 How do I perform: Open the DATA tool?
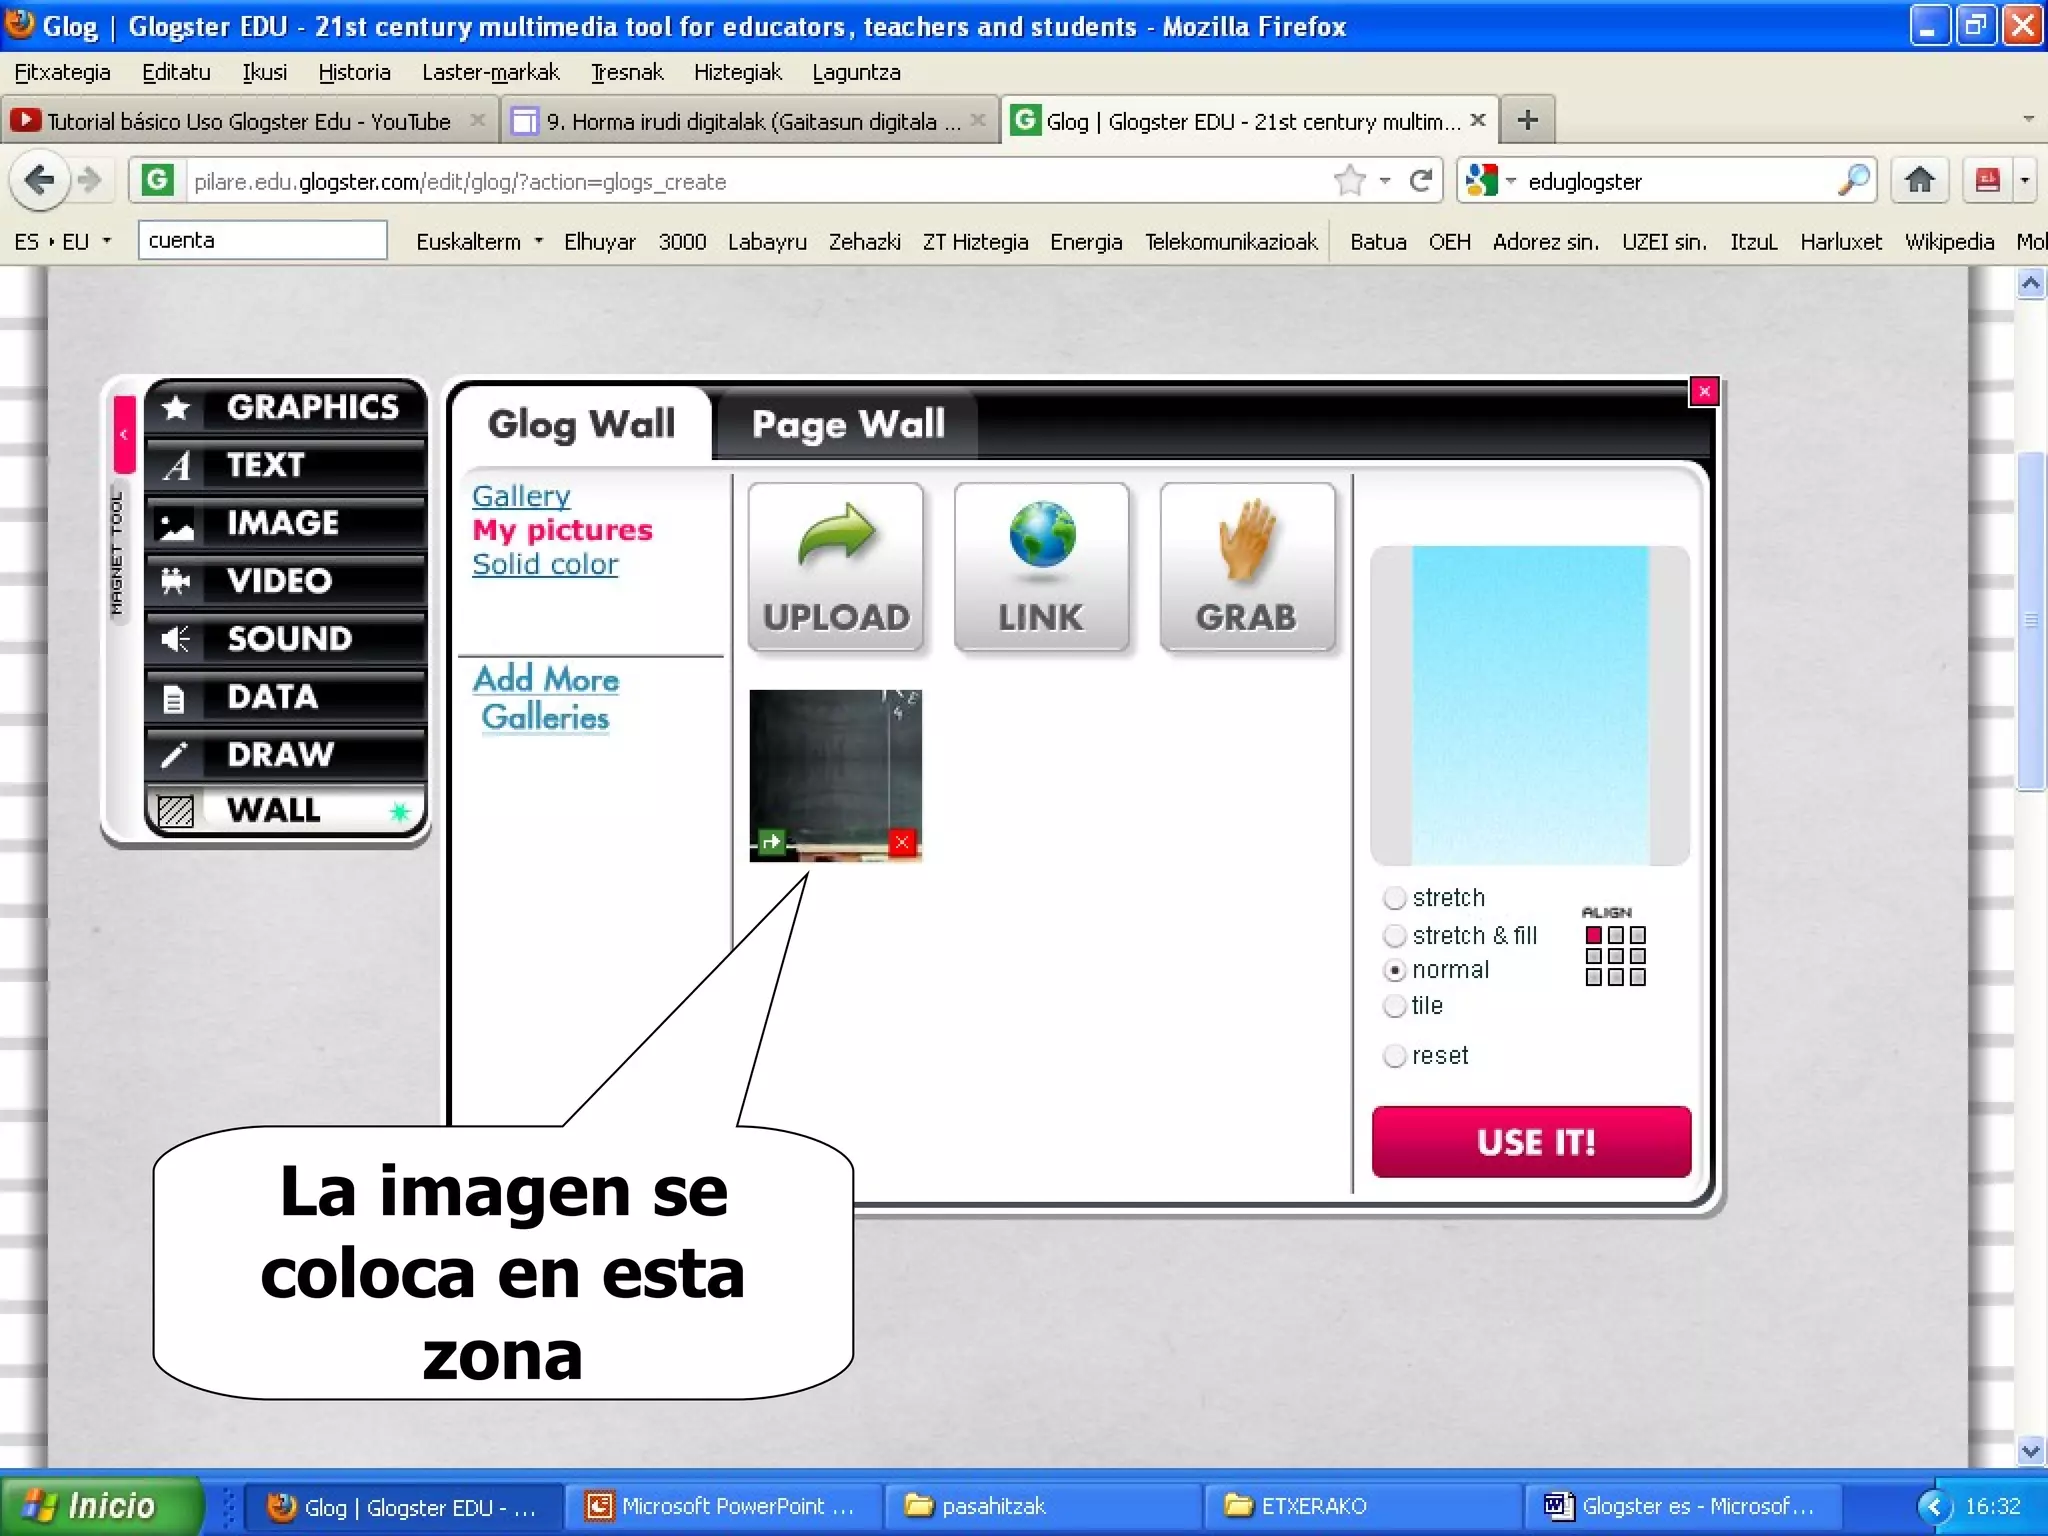pyautogui.click(x=286, y=697)
